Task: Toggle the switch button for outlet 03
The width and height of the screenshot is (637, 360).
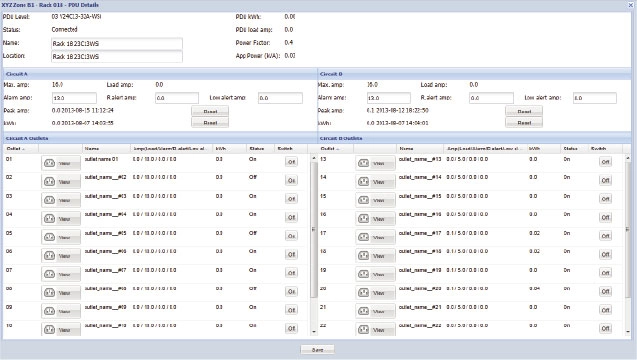Action: 291,199
